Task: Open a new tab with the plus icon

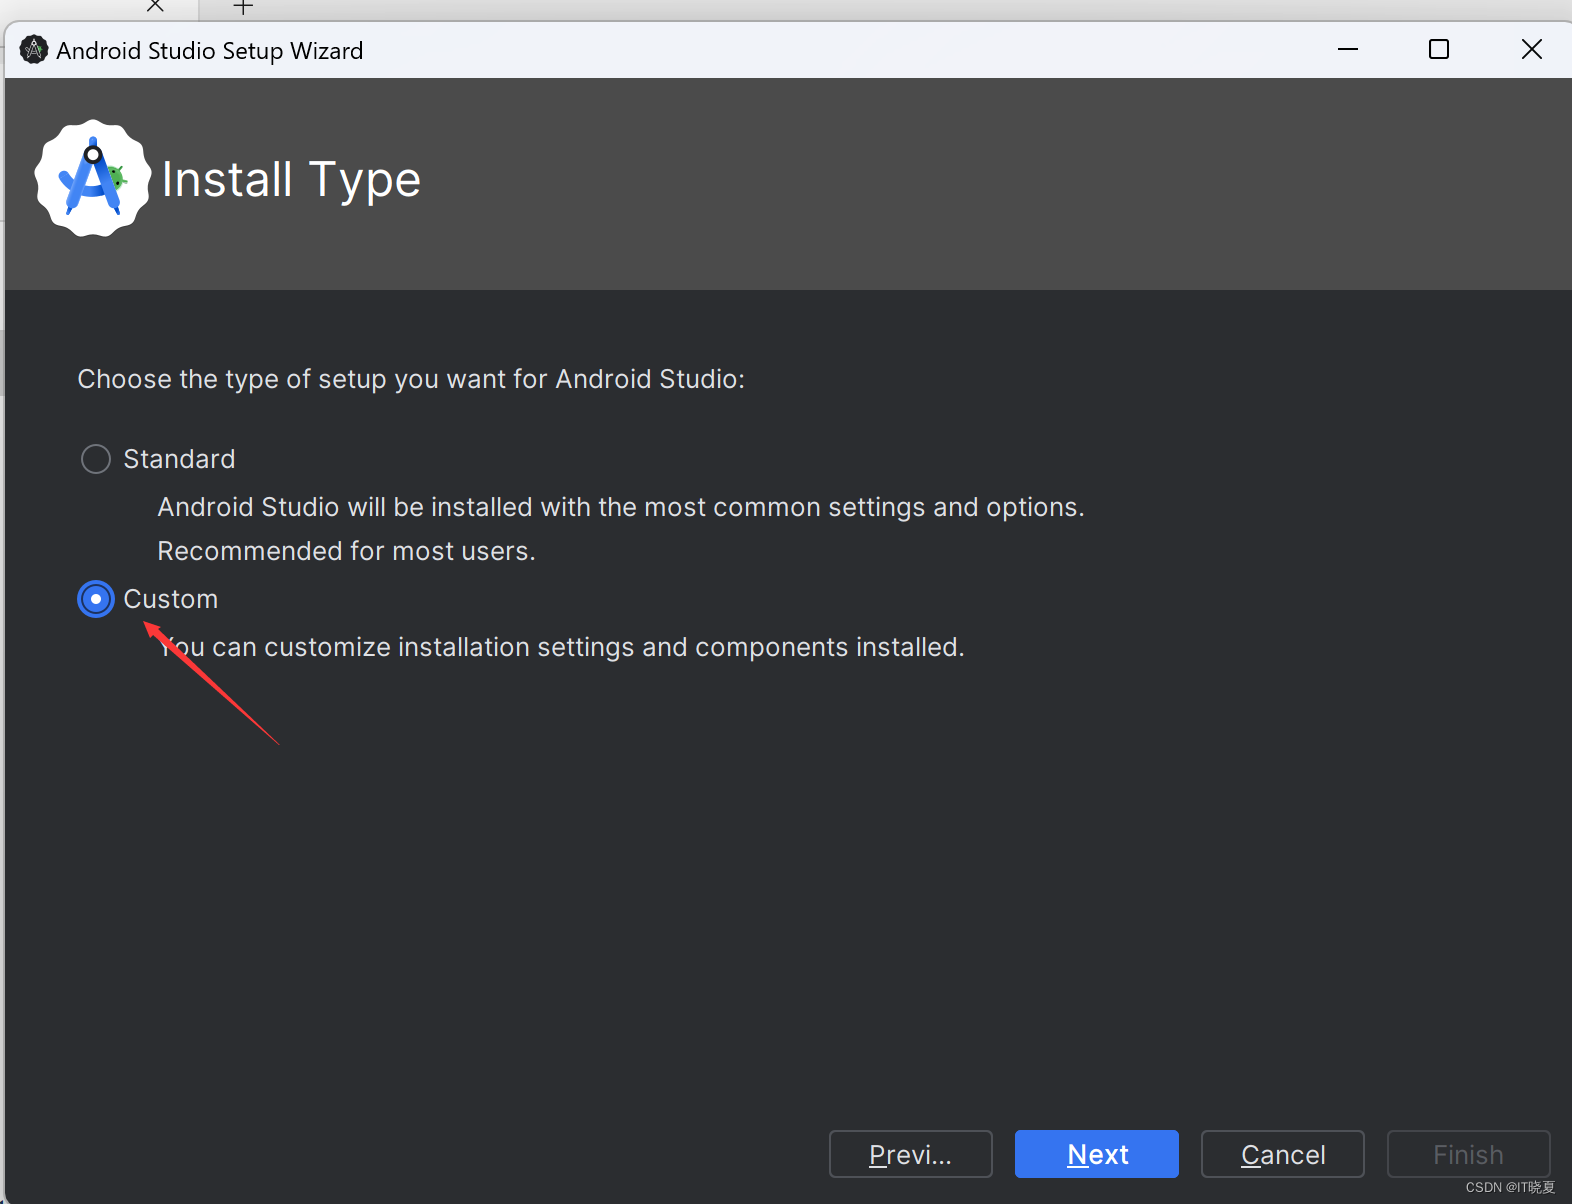Action: (243, 7)
